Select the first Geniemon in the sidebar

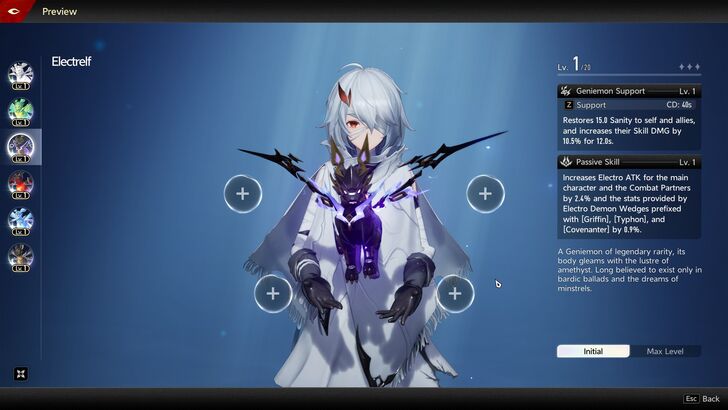[x=20, y=74]
